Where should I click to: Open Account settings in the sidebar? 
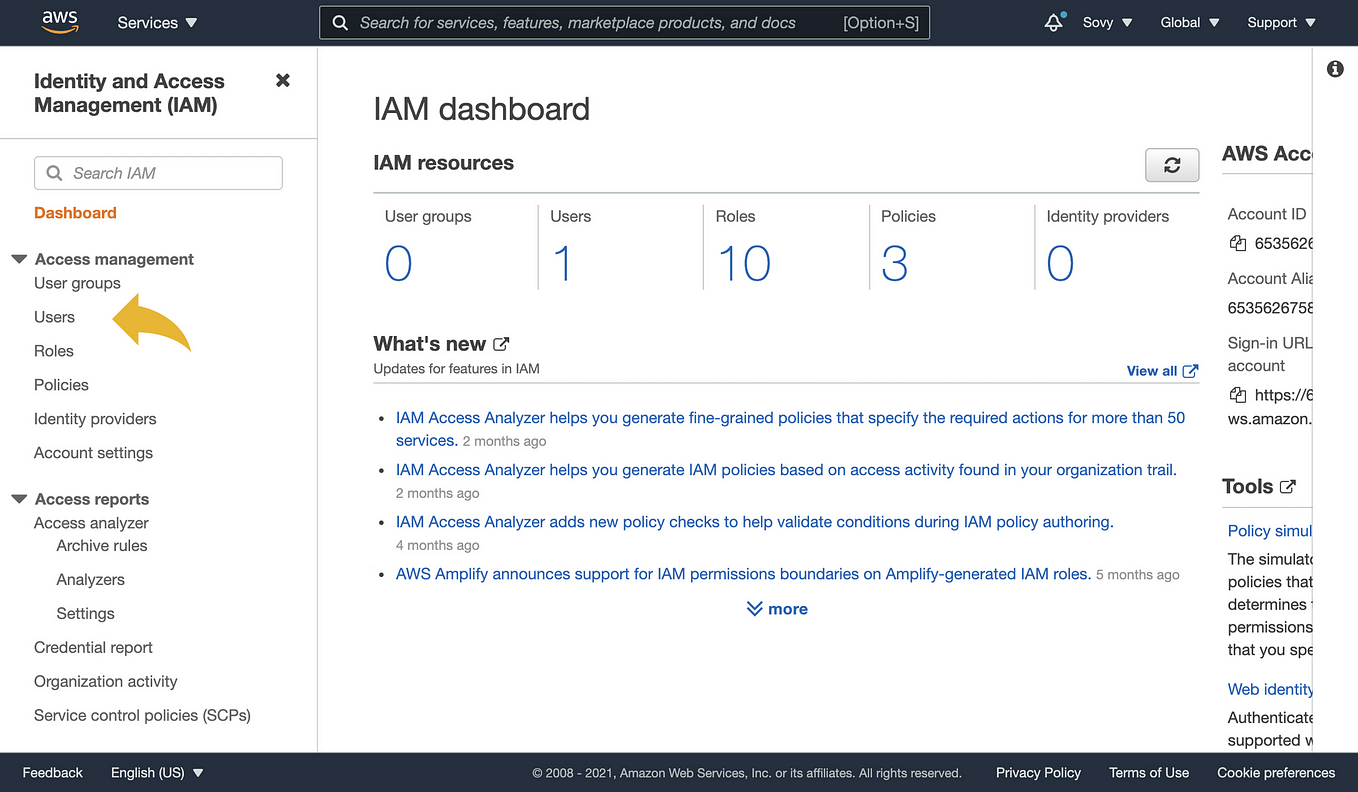pos(93,453)
